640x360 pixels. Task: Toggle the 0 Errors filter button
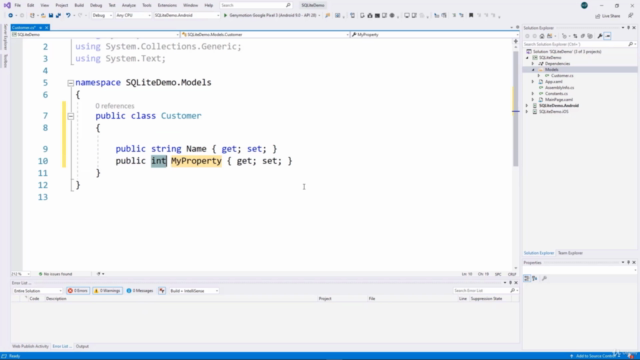pos(78,291)
